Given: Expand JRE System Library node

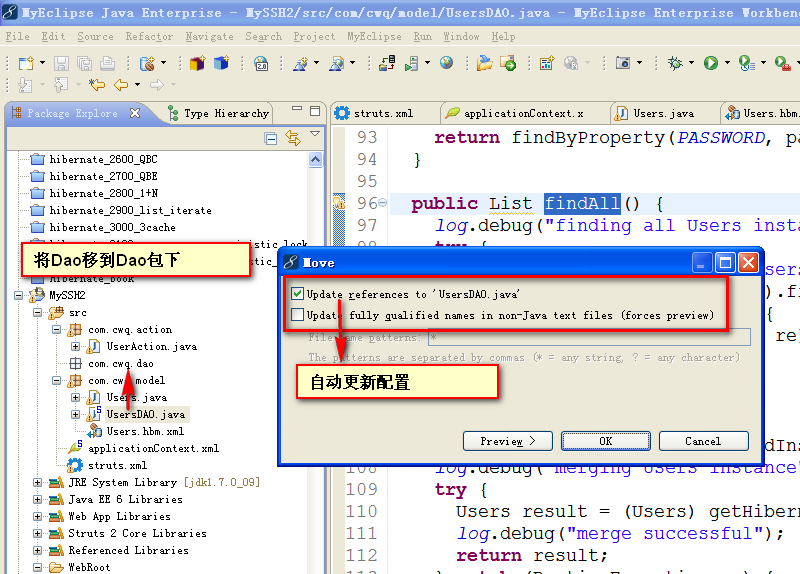Looking at the screenshot, I should click(x=38, y=482).
